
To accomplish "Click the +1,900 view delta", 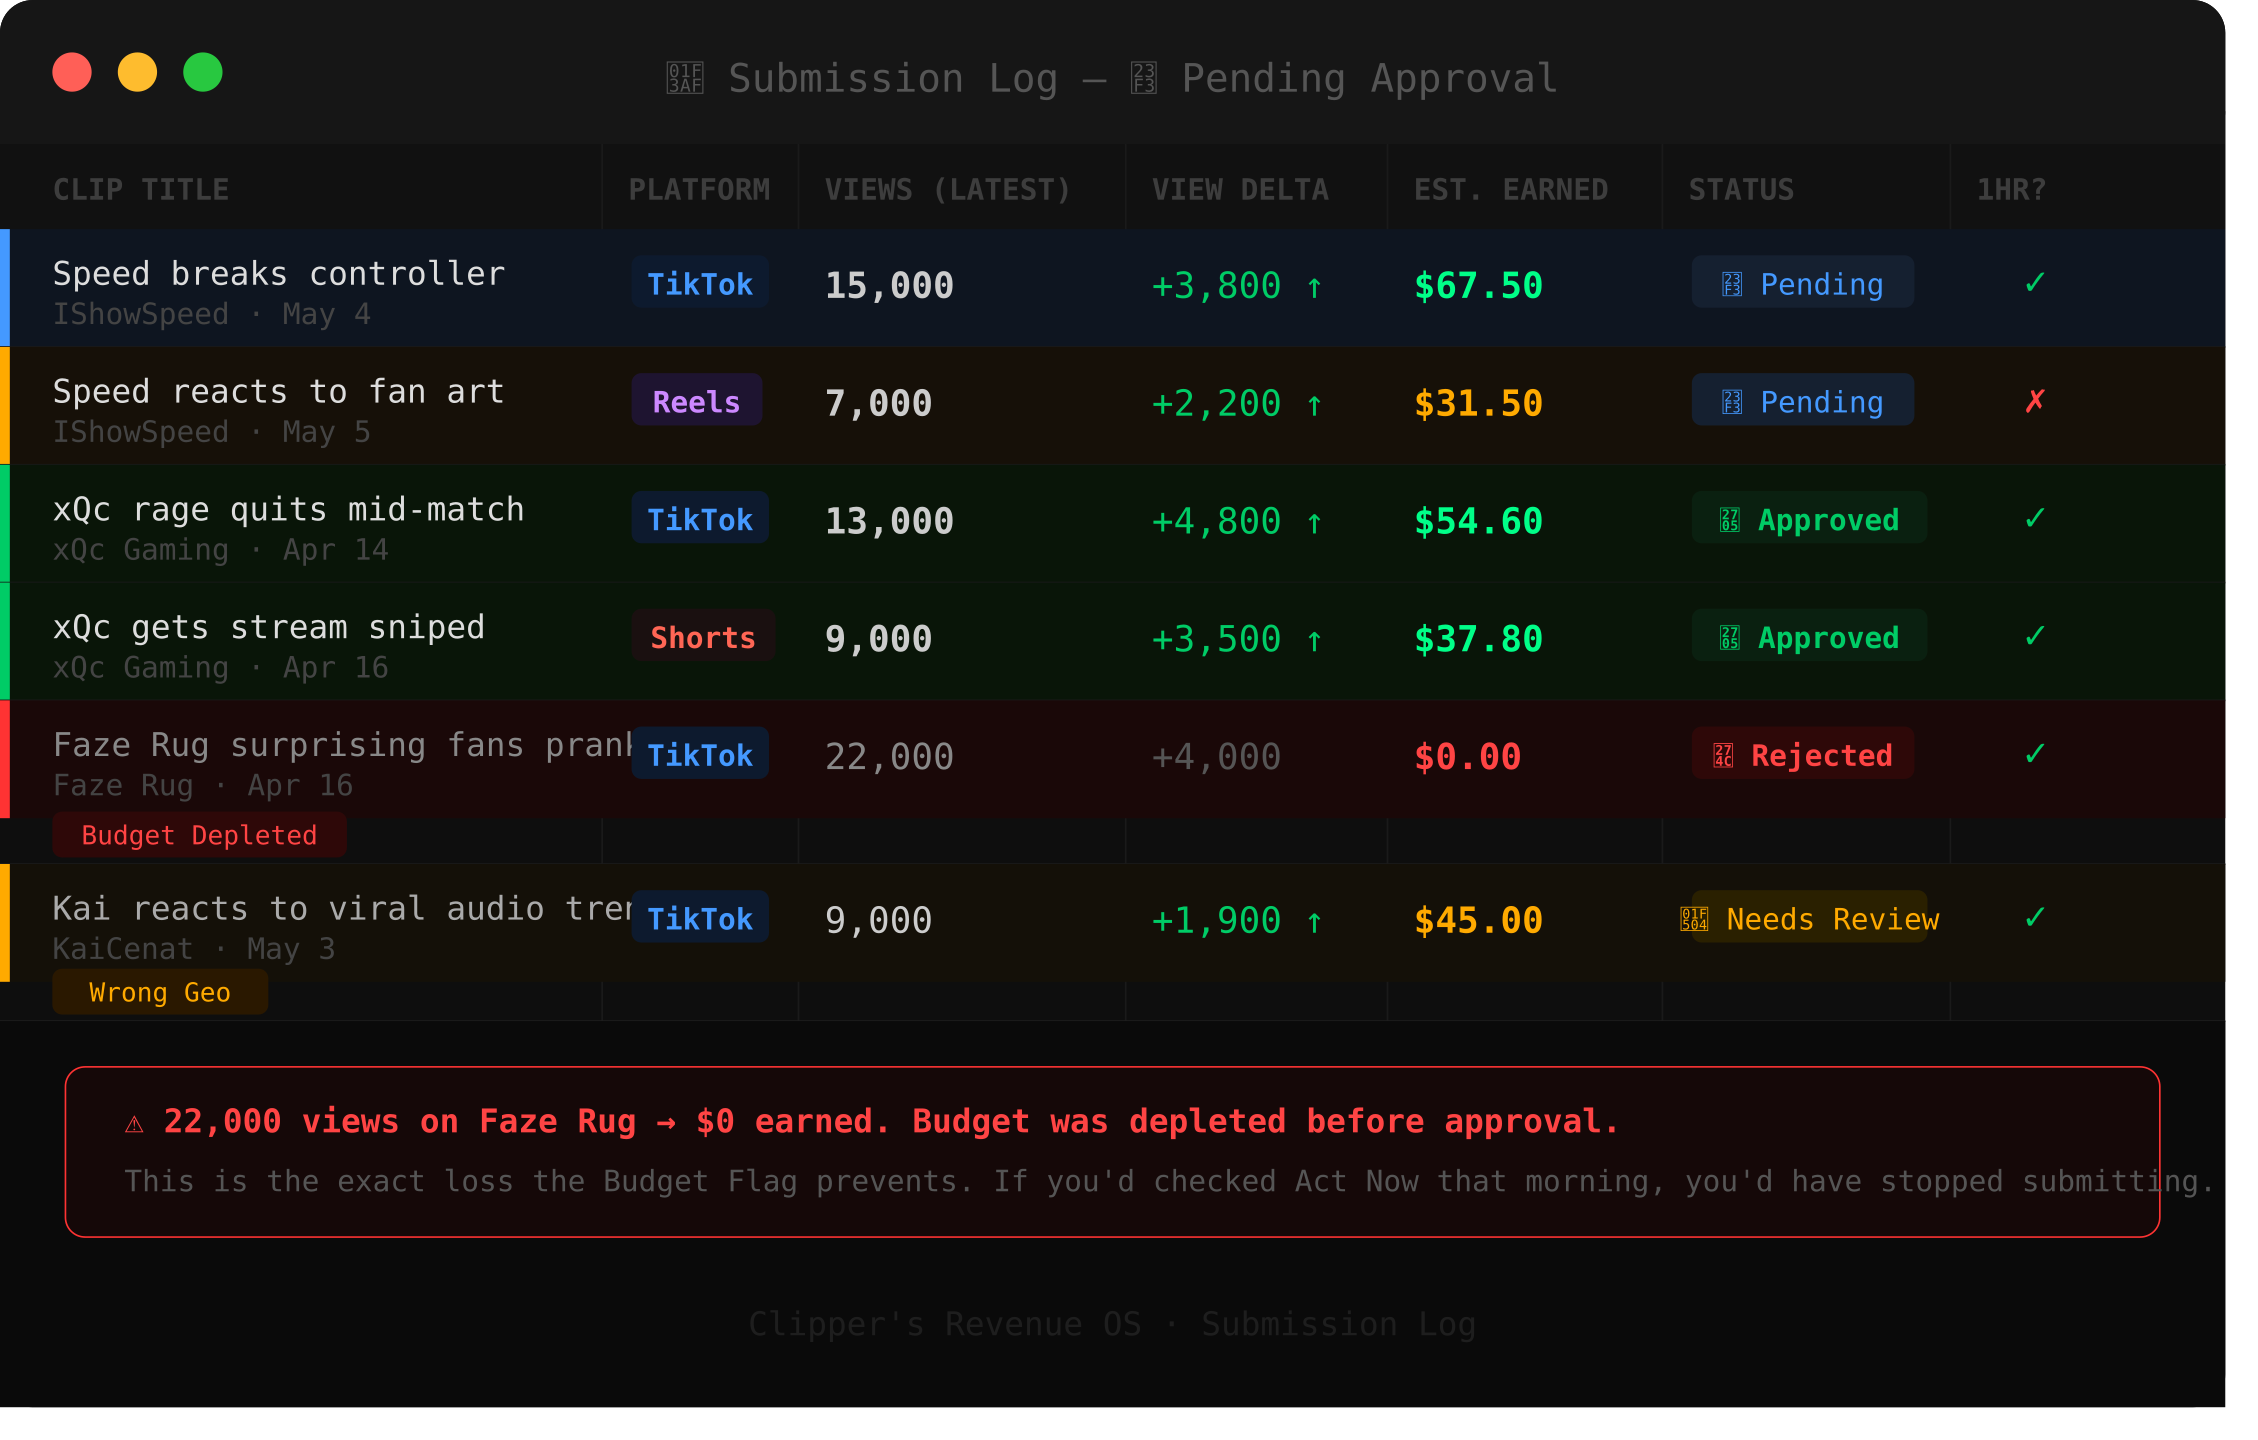I will (1216, 921).
